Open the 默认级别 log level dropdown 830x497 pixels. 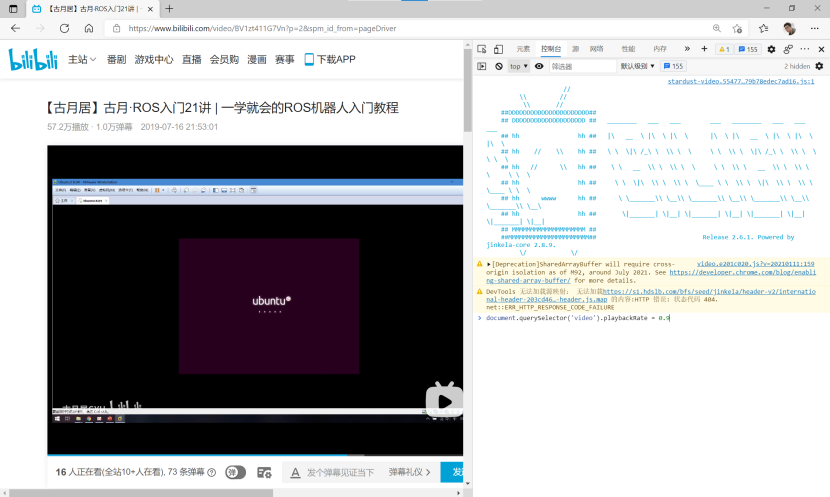click(x=637, y=66)
